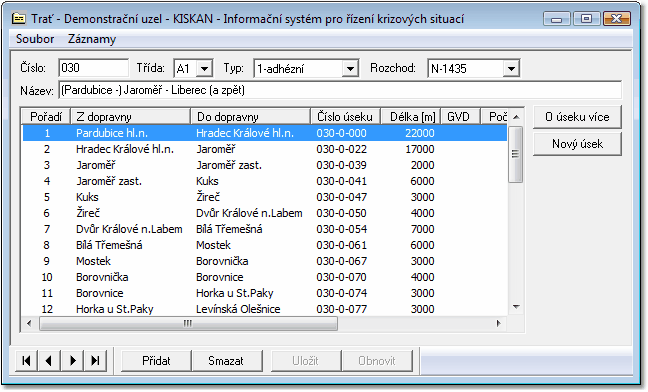Select row 8 Bílá Třemešná
Image resolution: width=648 pixels, height=392 pixels.
click(x=264, y=245)
